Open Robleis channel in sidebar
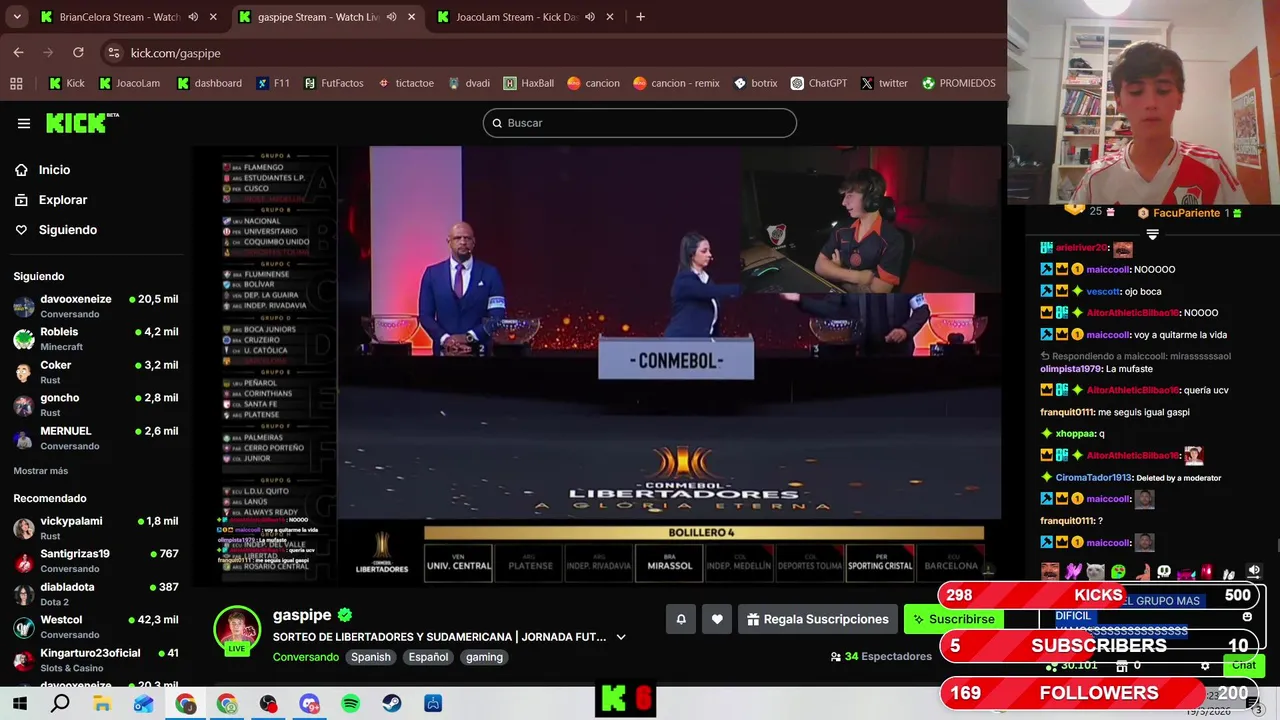This screenshot has height=720, width=1280. 96,339
